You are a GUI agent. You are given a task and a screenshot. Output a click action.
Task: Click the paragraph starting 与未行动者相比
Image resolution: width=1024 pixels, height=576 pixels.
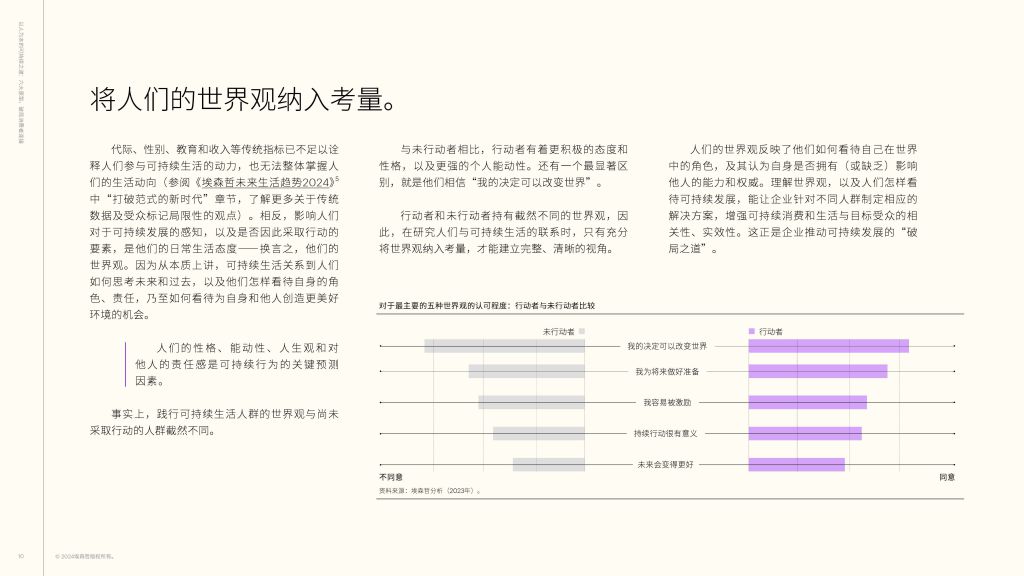click(504, 166)
